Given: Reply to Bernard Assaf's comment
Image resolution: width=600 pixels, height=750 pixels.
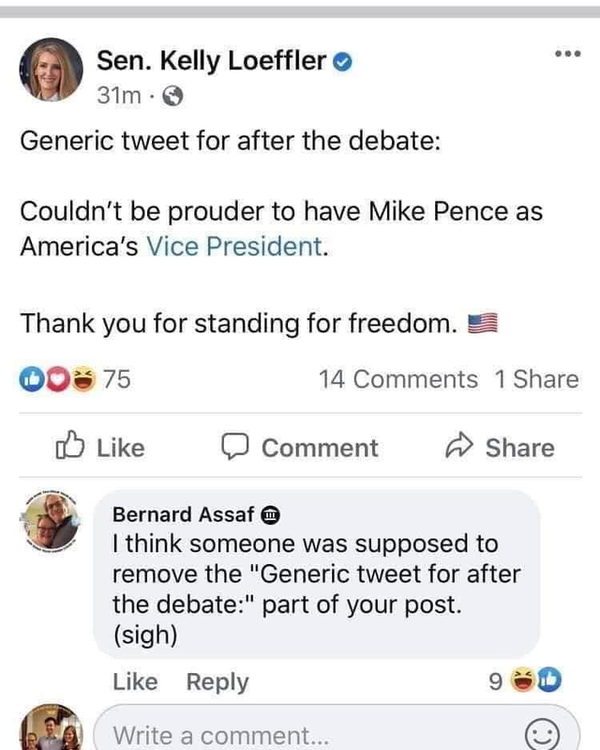Looking at the screenshot, I should [217, 682].
